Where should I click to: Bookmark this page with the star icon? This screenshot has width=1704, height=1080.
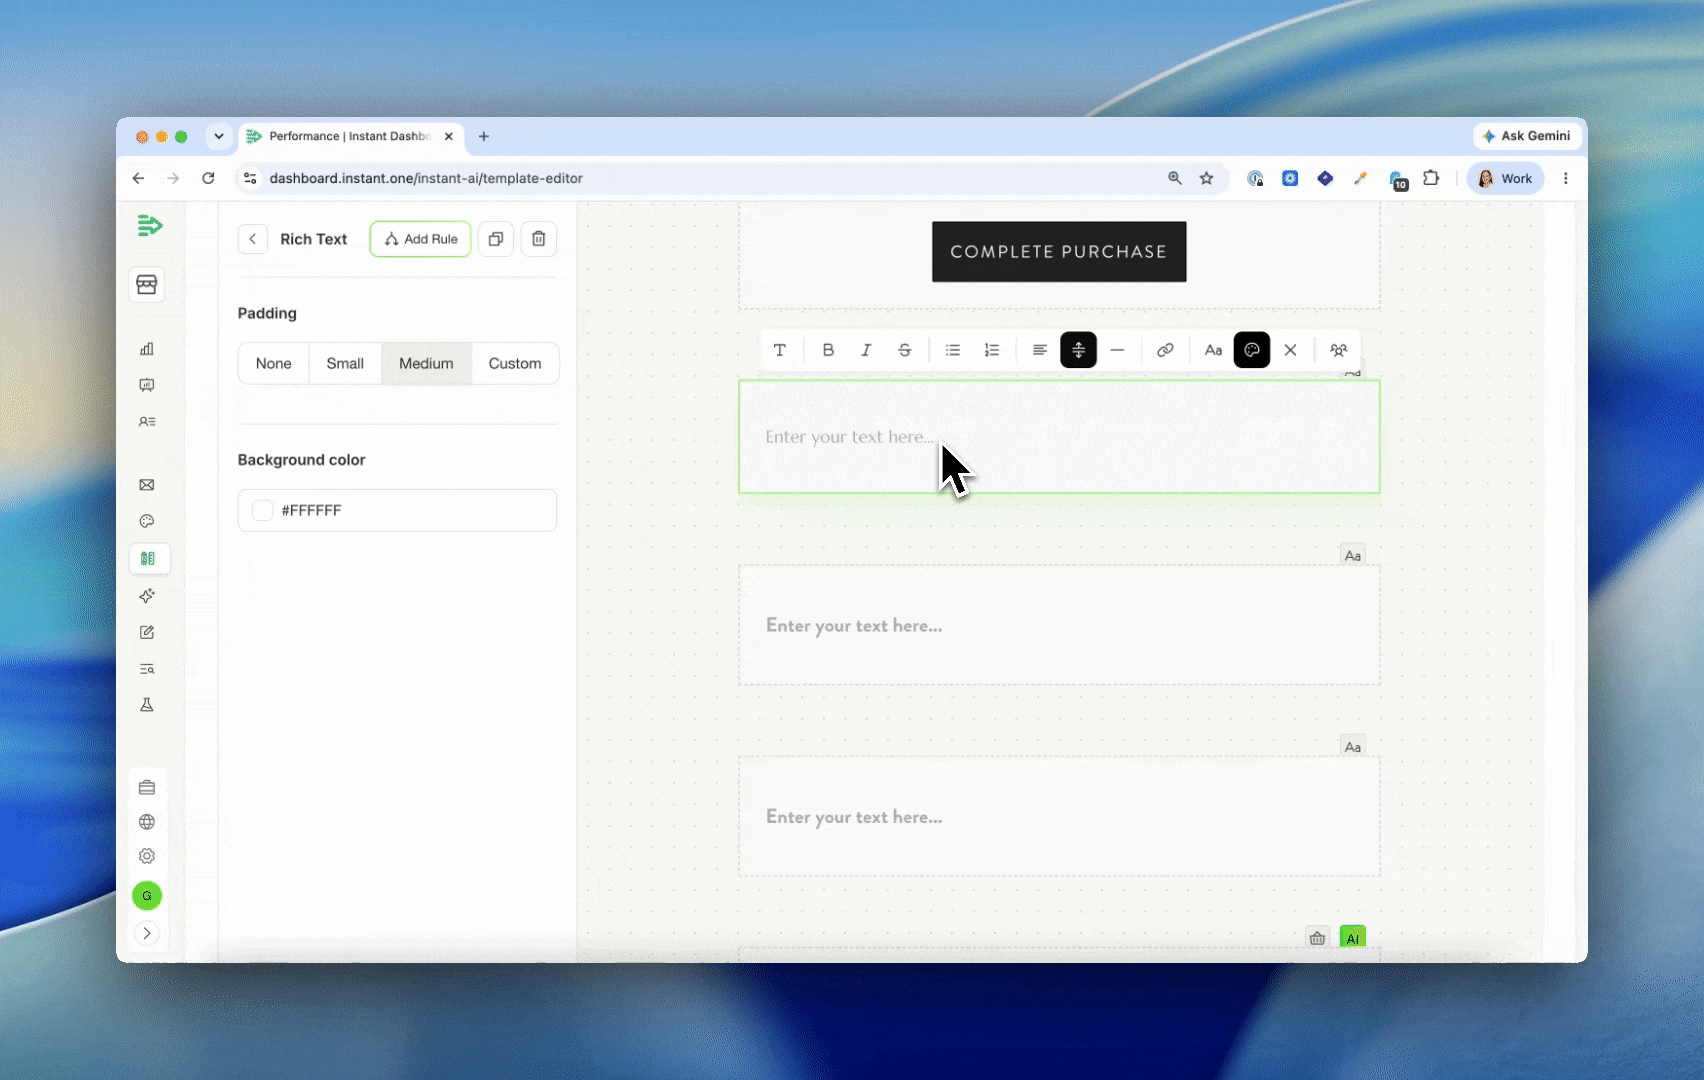(1207, 178)
